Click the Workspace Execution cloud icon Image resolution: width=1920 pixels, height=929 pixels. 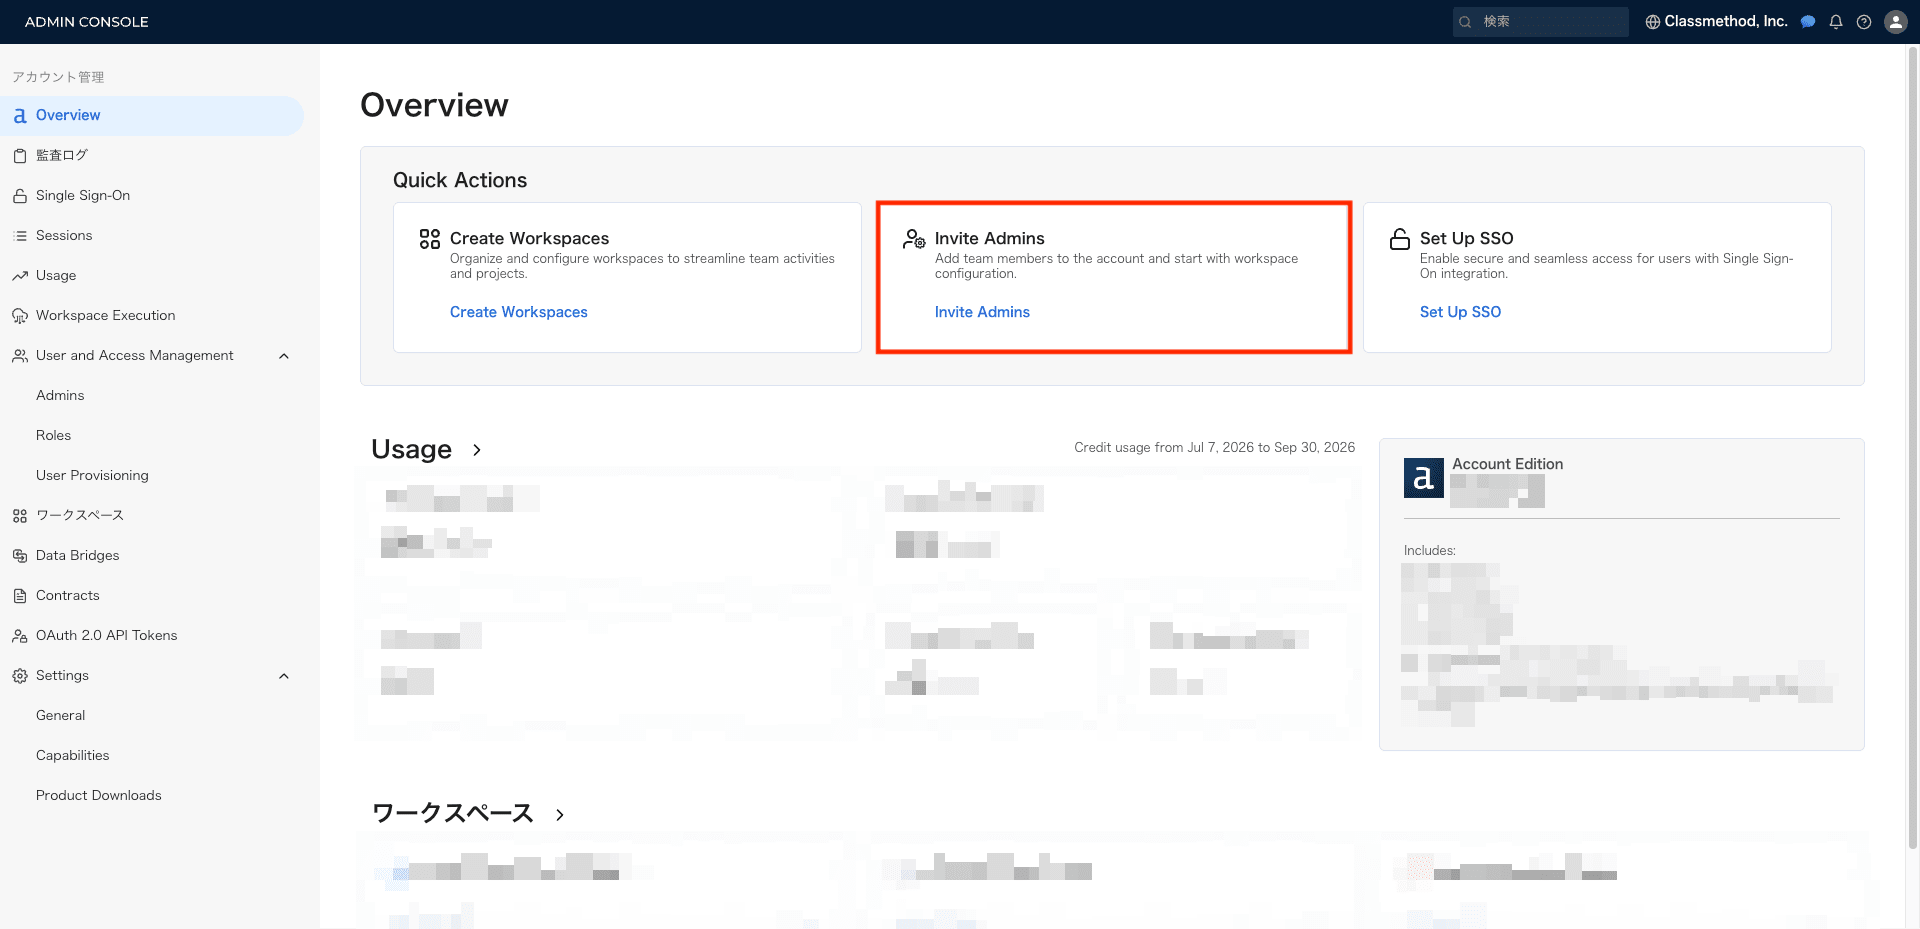point(20,316)
